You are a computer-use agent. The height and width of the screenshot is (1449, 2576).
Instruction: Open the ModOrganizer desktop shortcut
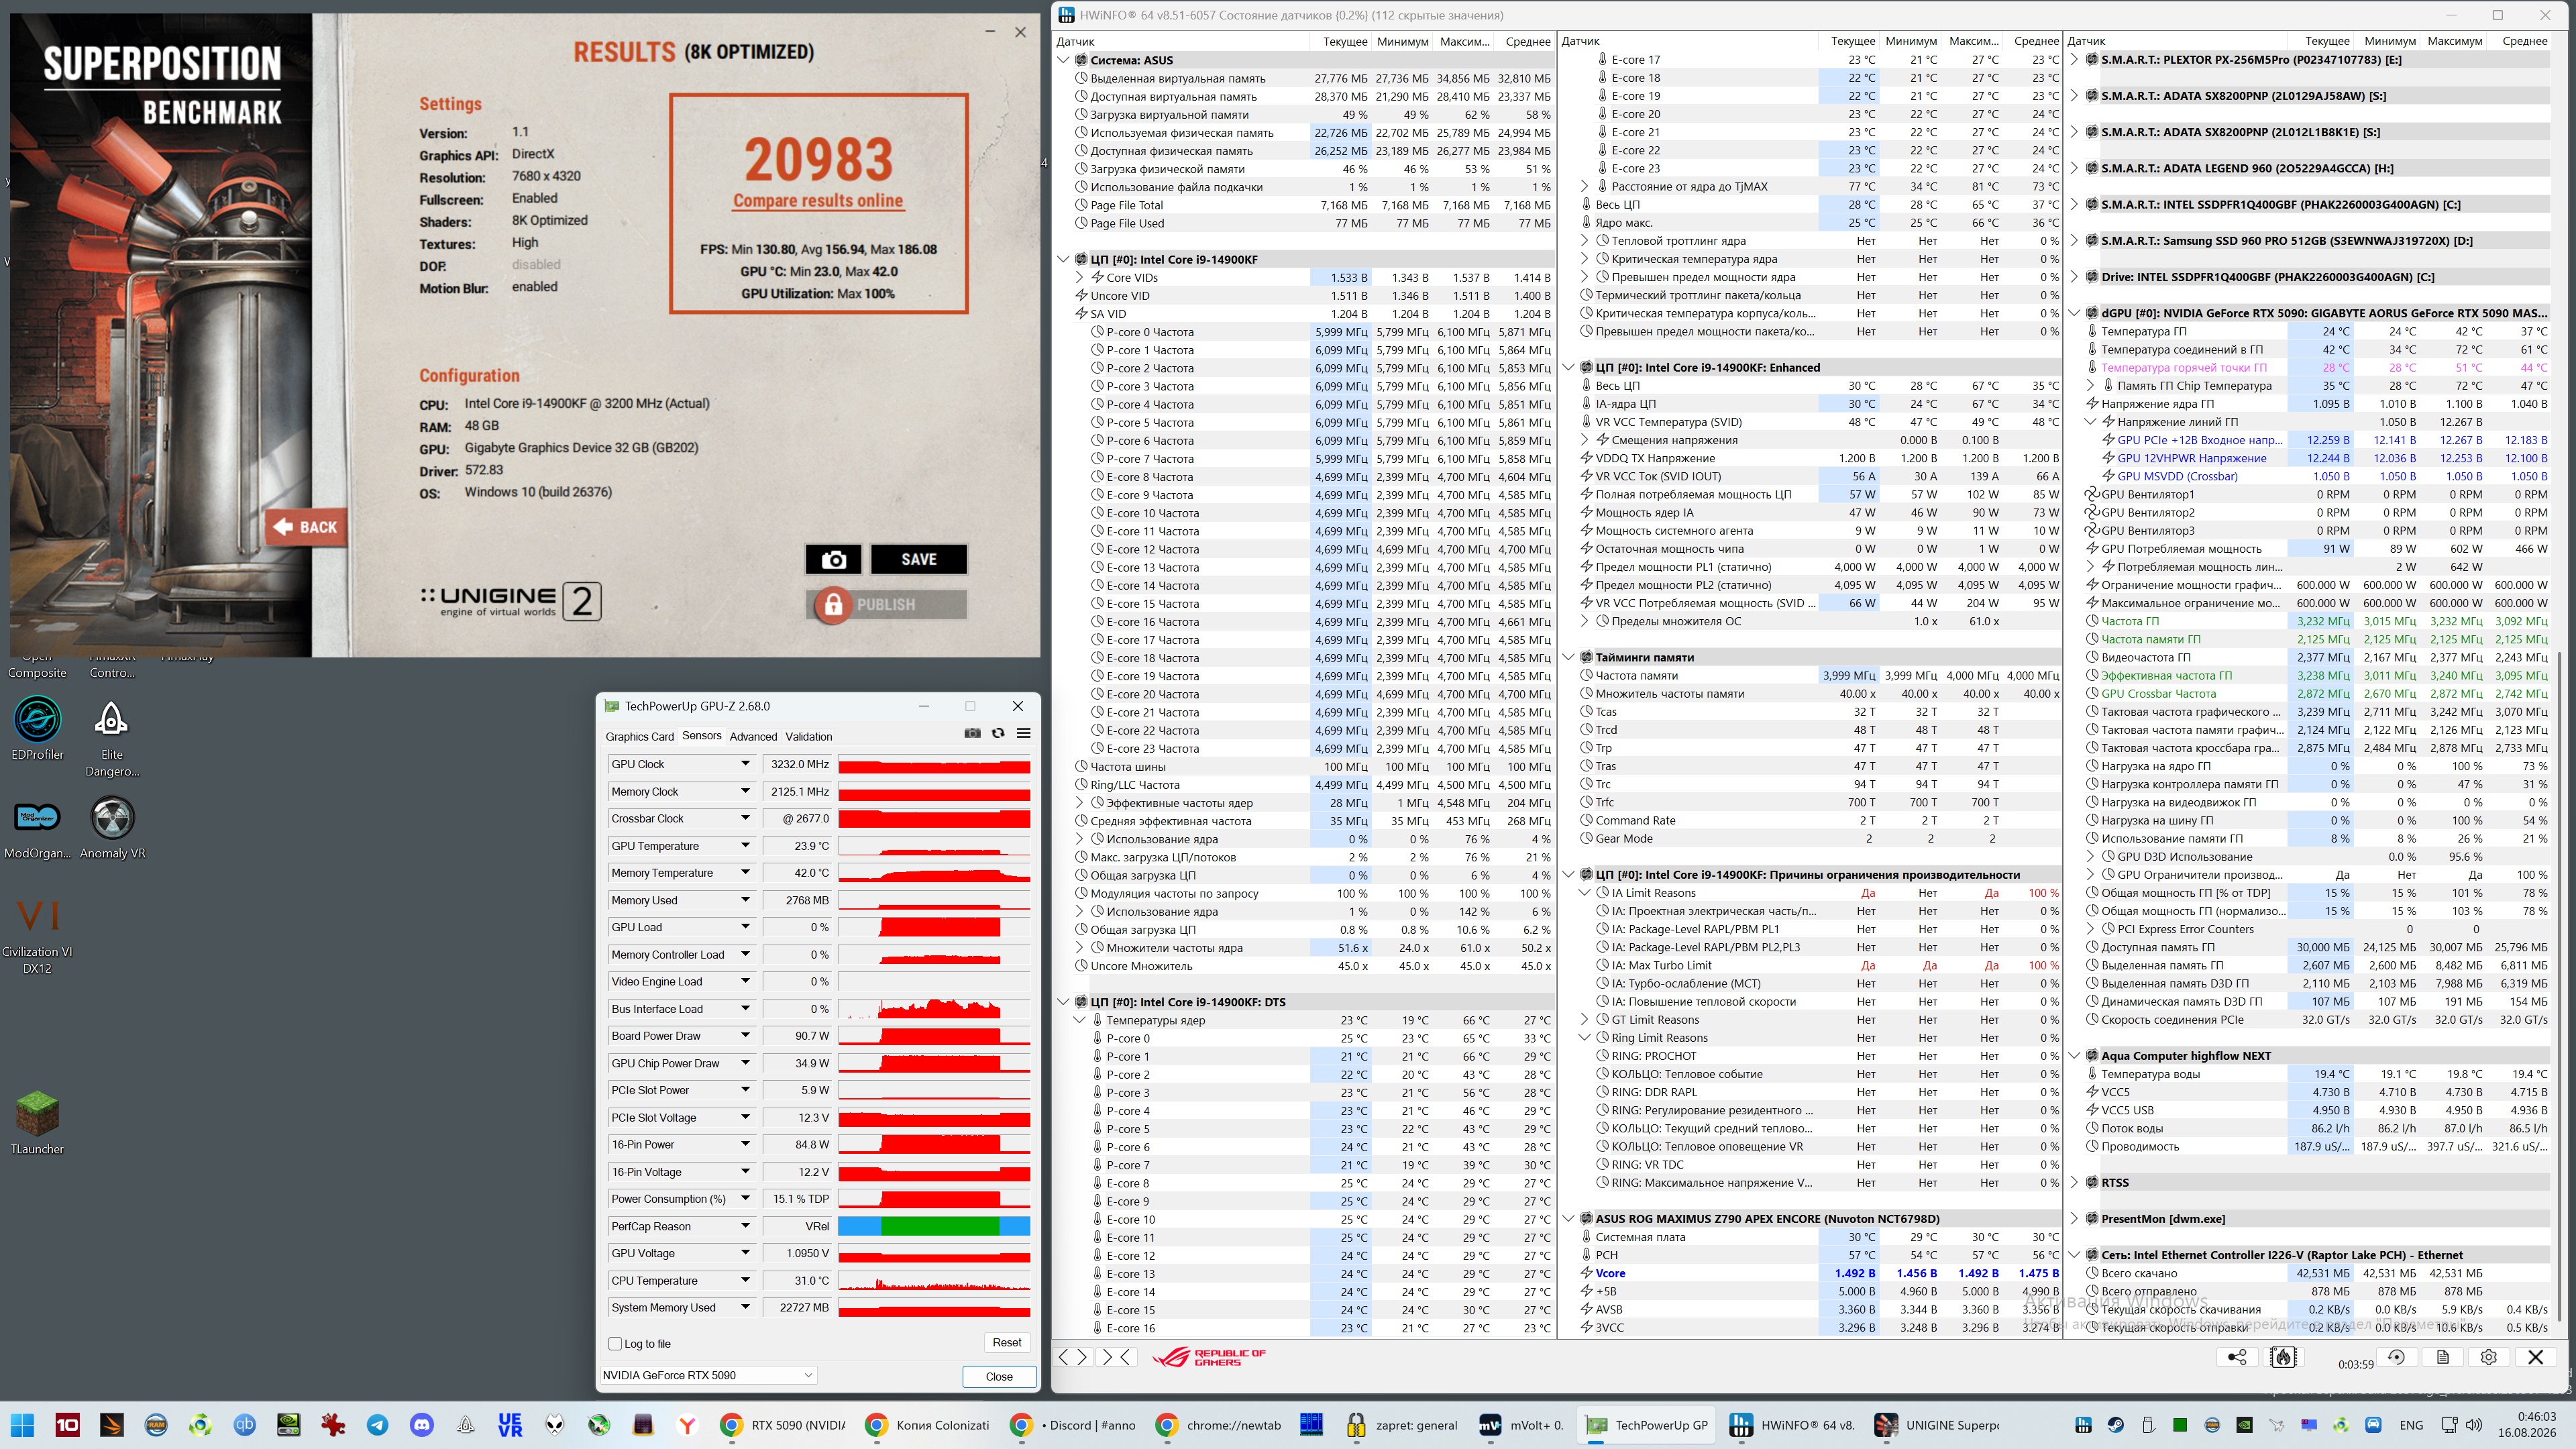coord(38,828)
